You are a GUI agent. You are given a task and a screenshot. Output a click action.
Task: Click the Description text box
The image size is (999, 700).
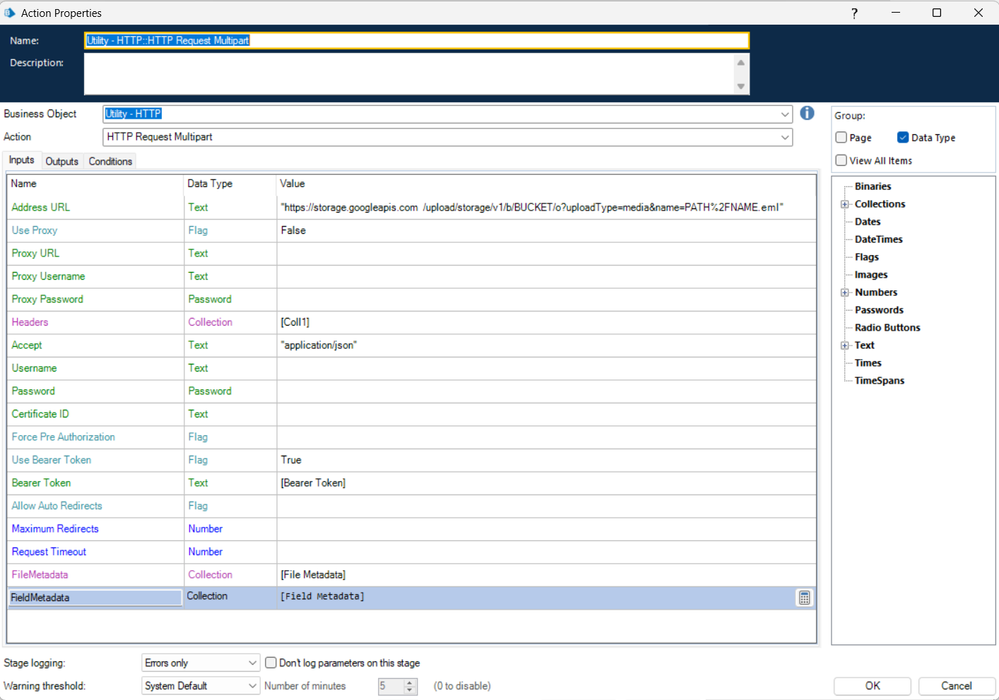click(410, 74)
